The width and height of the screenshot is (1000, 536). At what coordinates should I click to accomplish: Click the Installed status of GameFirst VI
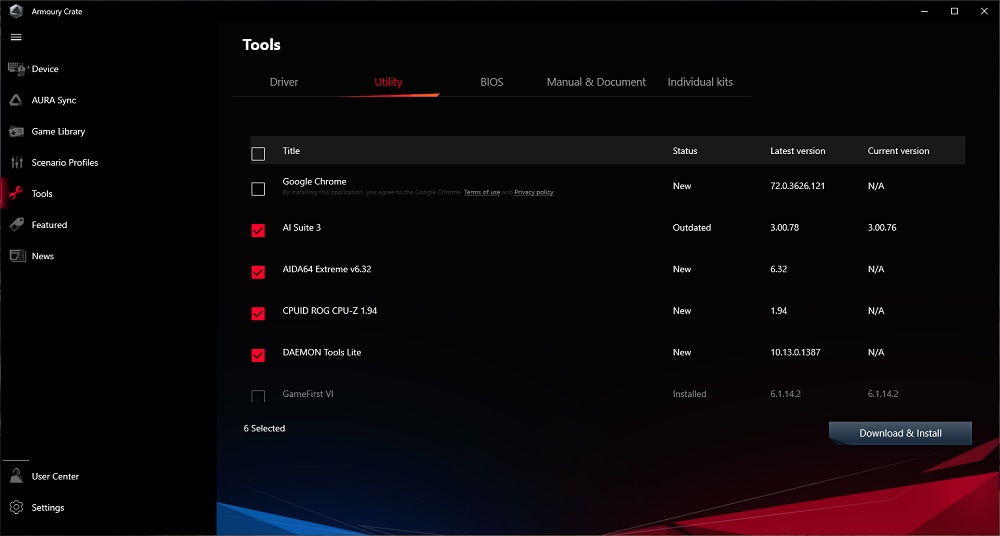[x=689, y=394]
